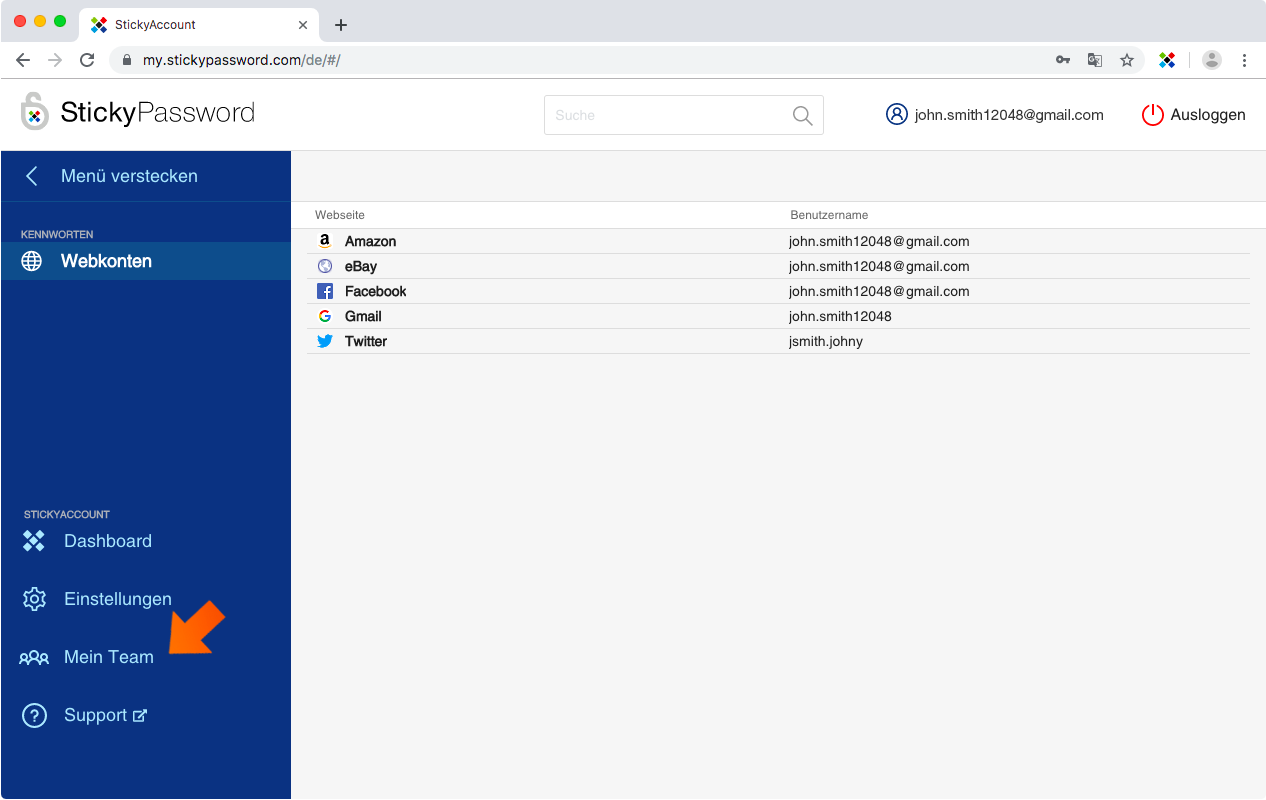This screenshot has width=1266, height=800.
Task: Click the Amazon favicon
Action: pos(325,241)
